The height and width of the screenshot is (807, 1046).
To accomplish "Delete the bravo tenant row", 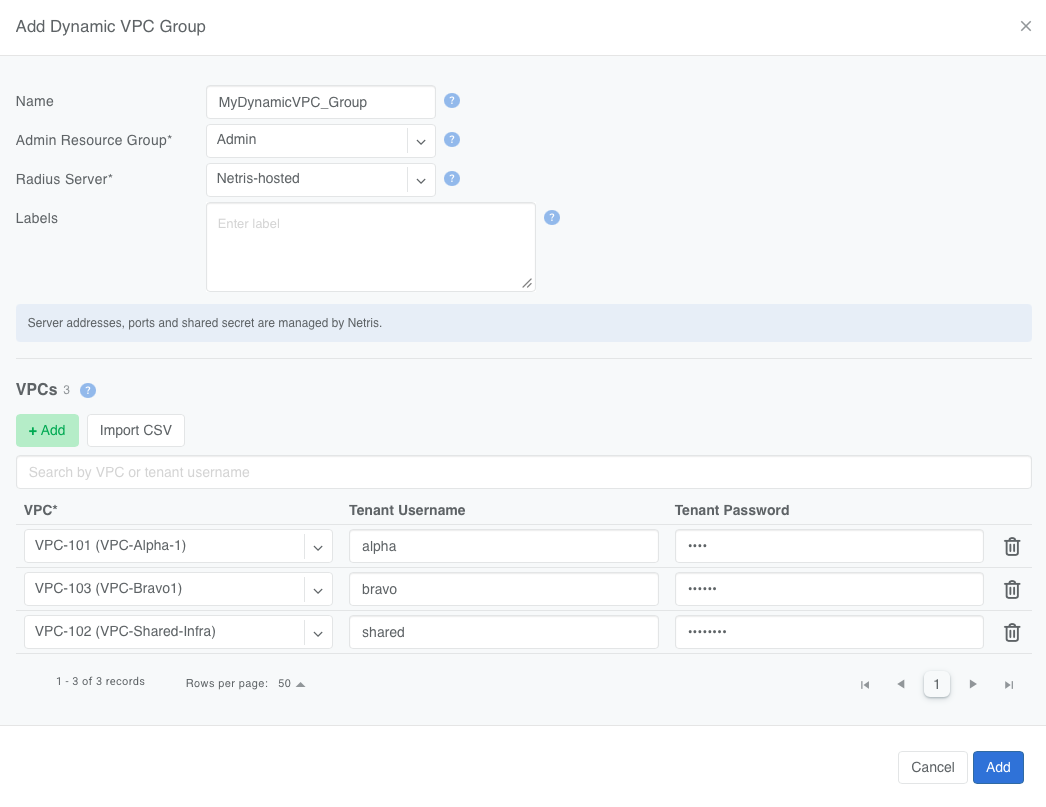I will 1012,590.
